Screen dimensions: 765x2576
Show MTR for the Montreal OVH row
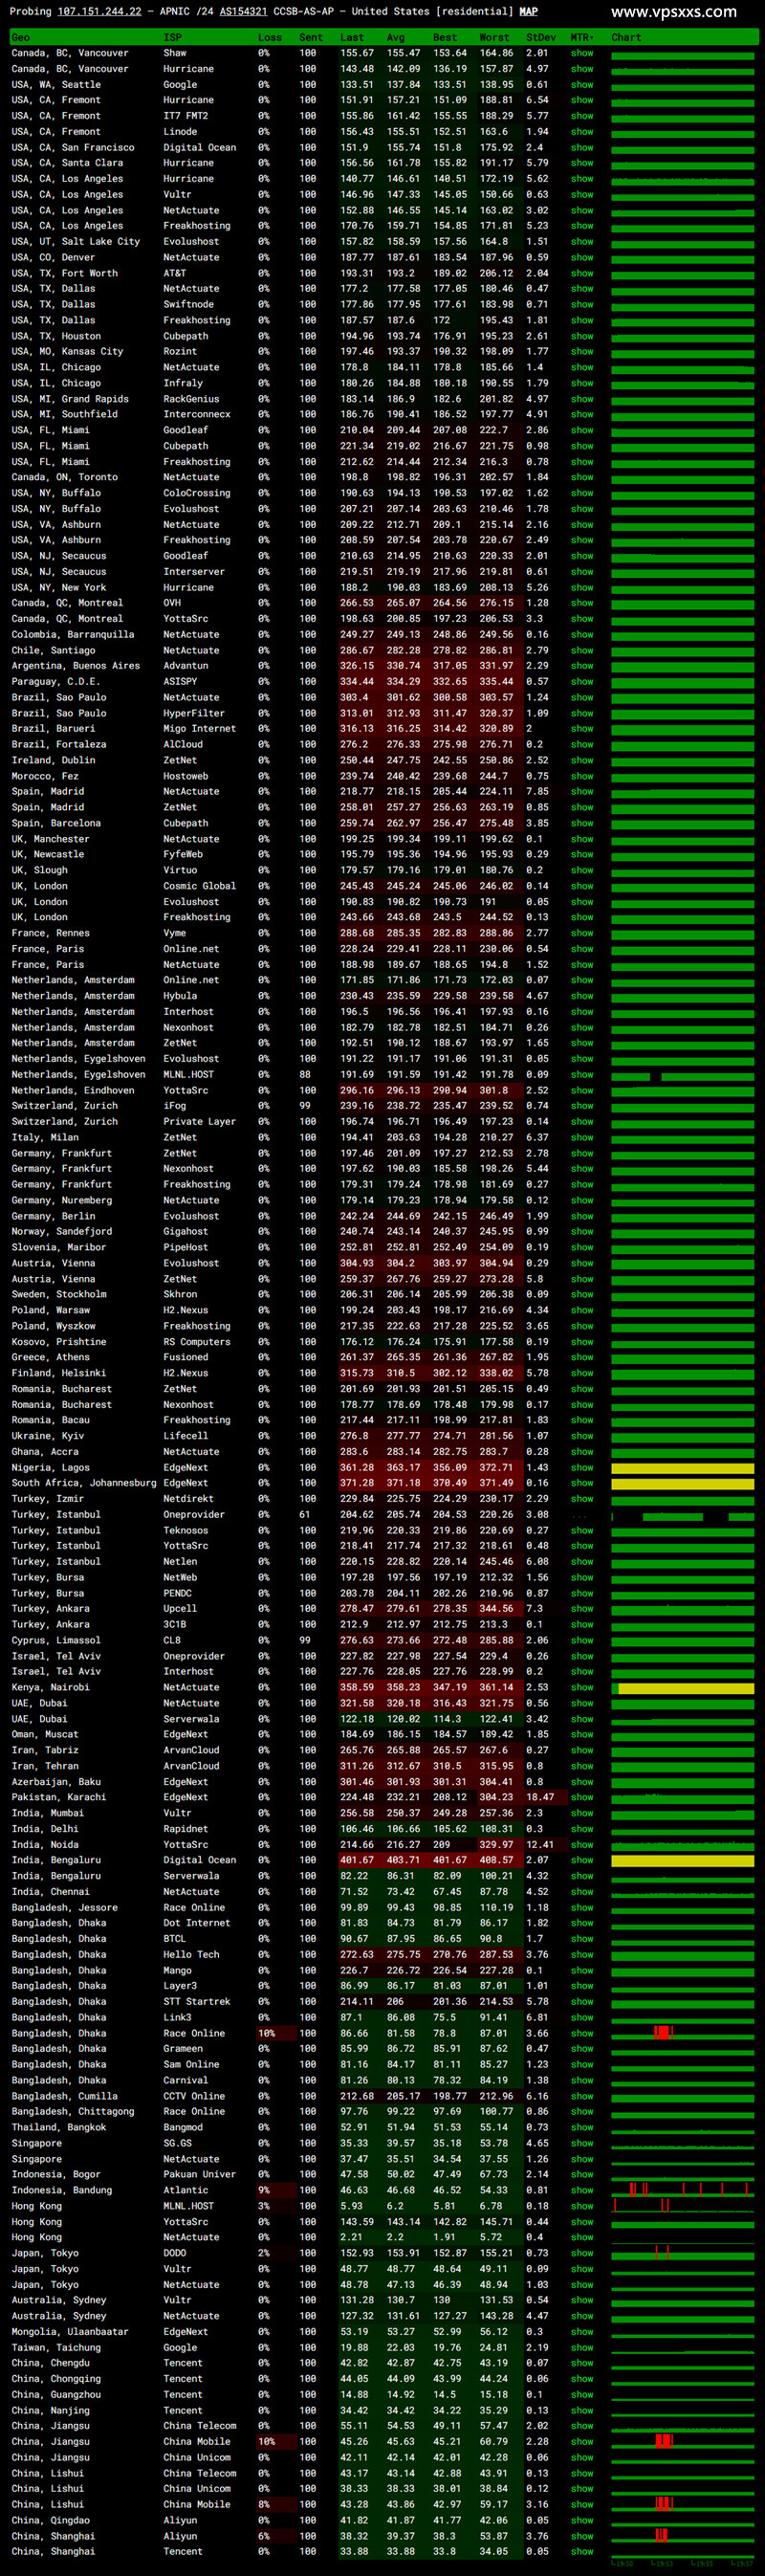(582, 603)
